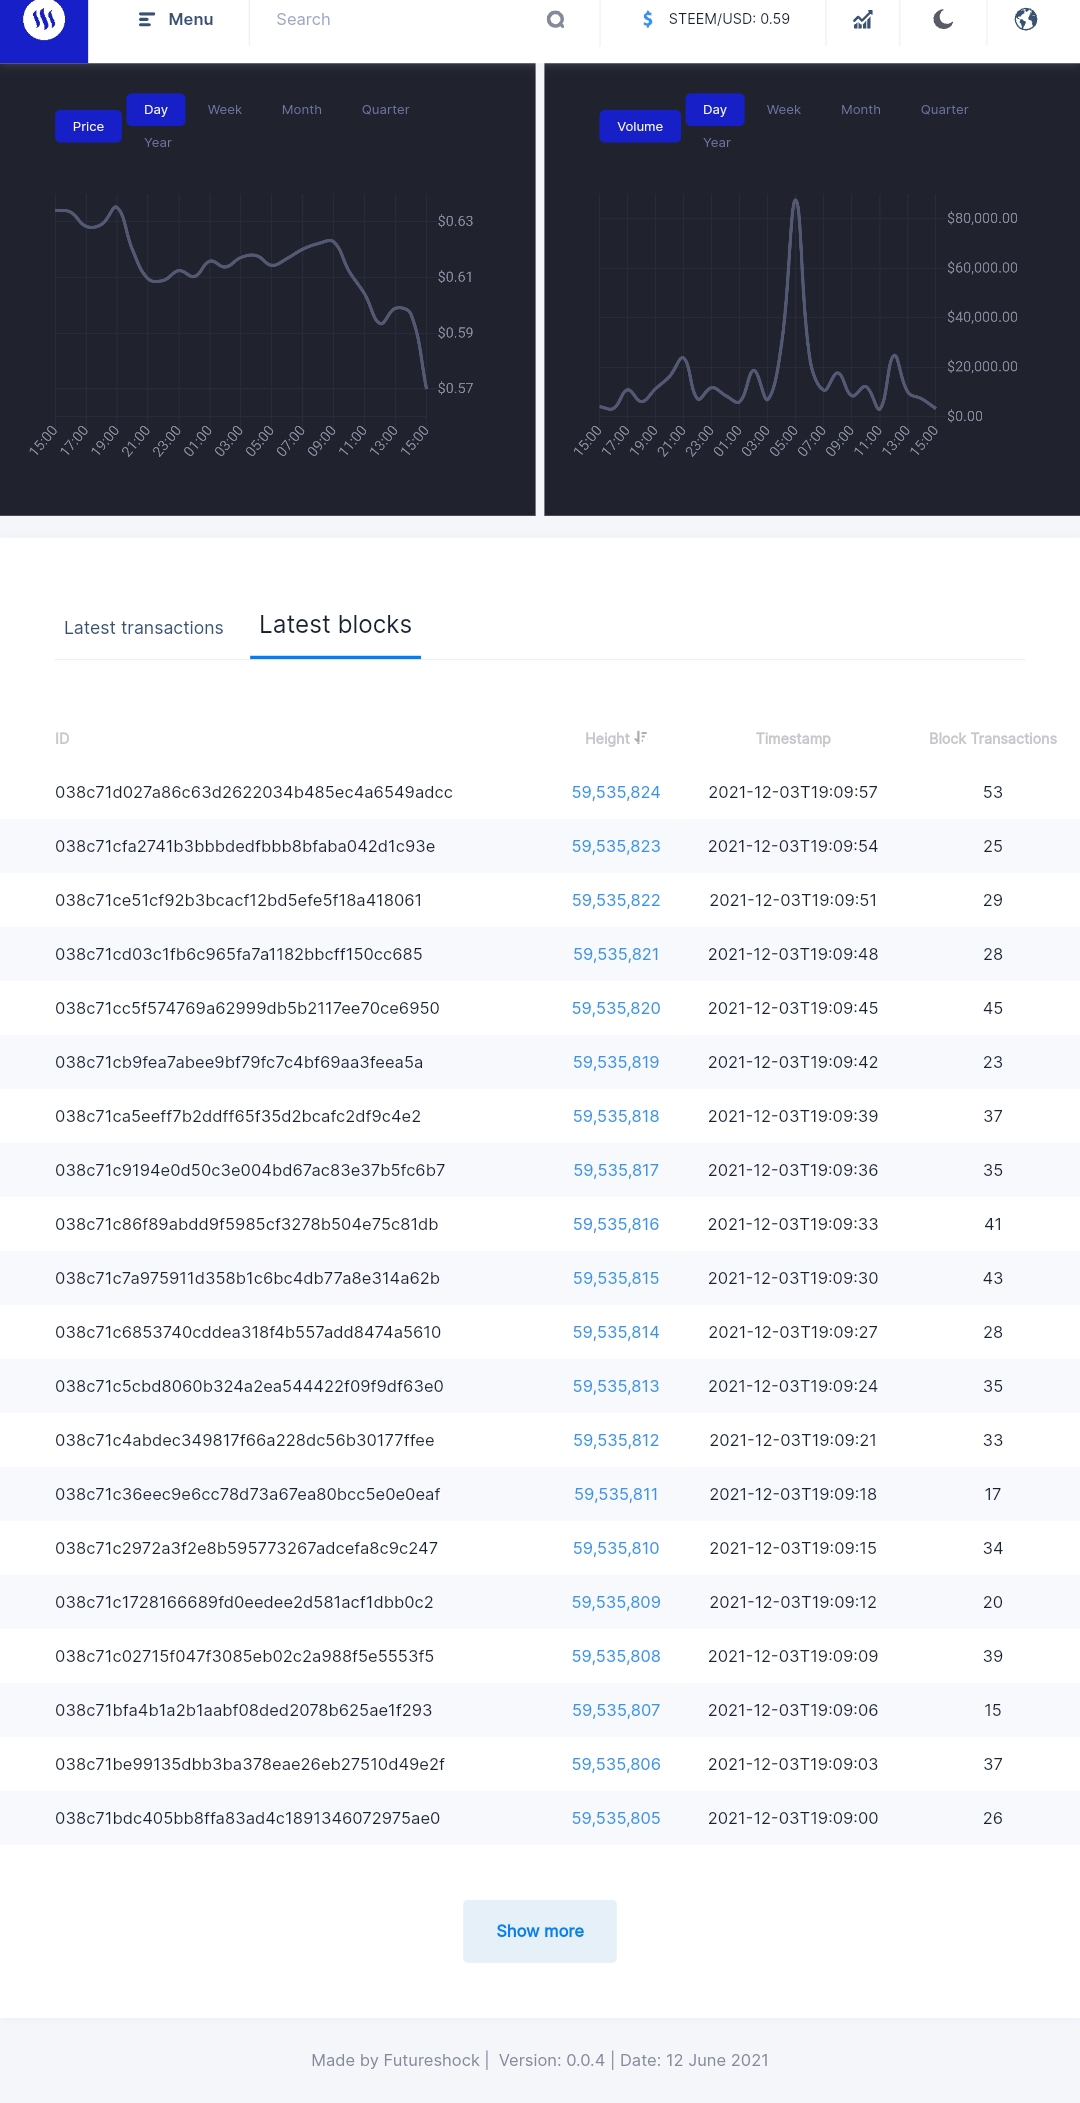Click timestamp 2021-12-03T19:09:57
1080x2103 pixels.
point(793,792)
